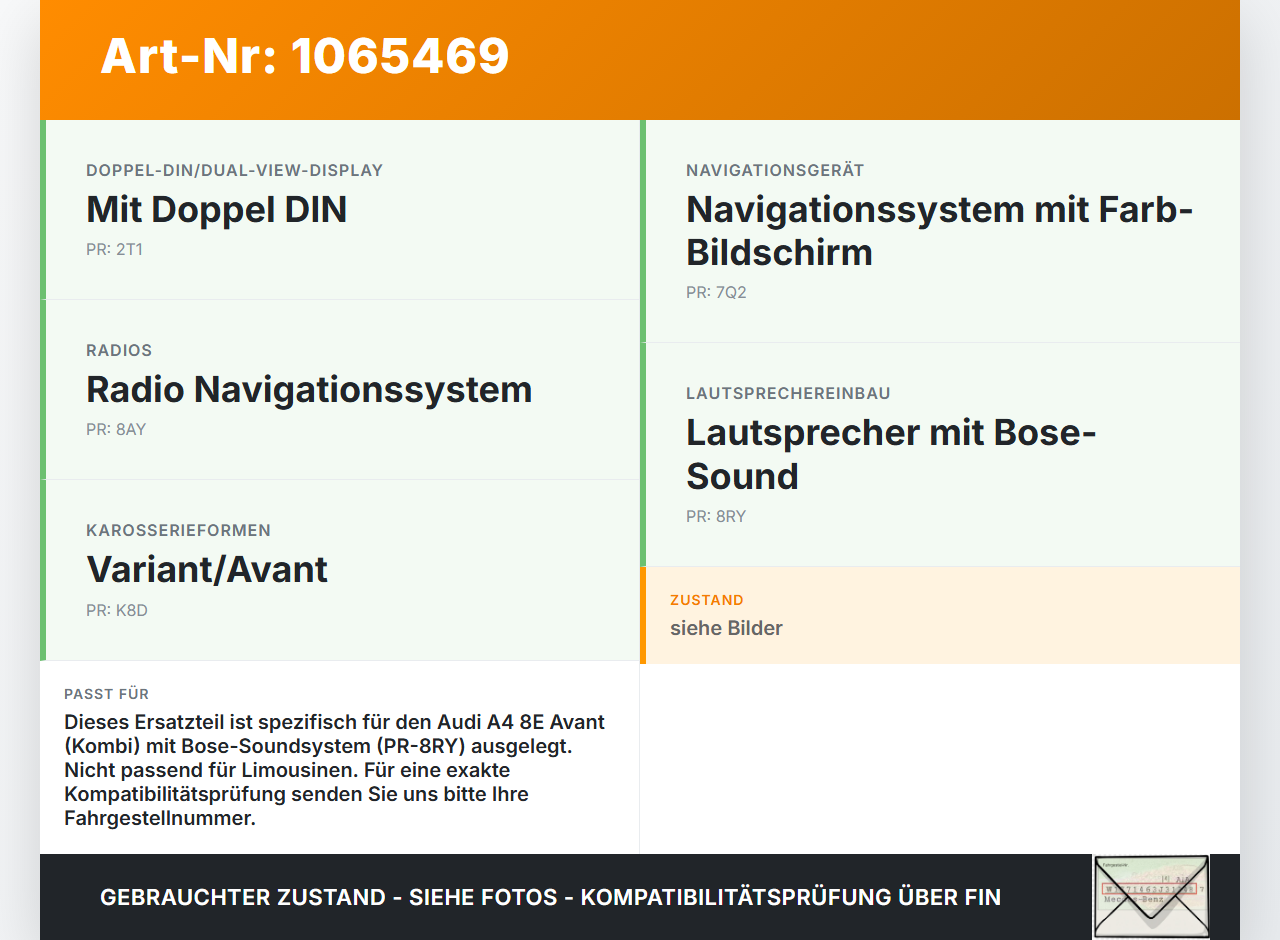Click 'PR: K8D' code
Viewport: 1280px width, 940px height.
coord(117,610)
